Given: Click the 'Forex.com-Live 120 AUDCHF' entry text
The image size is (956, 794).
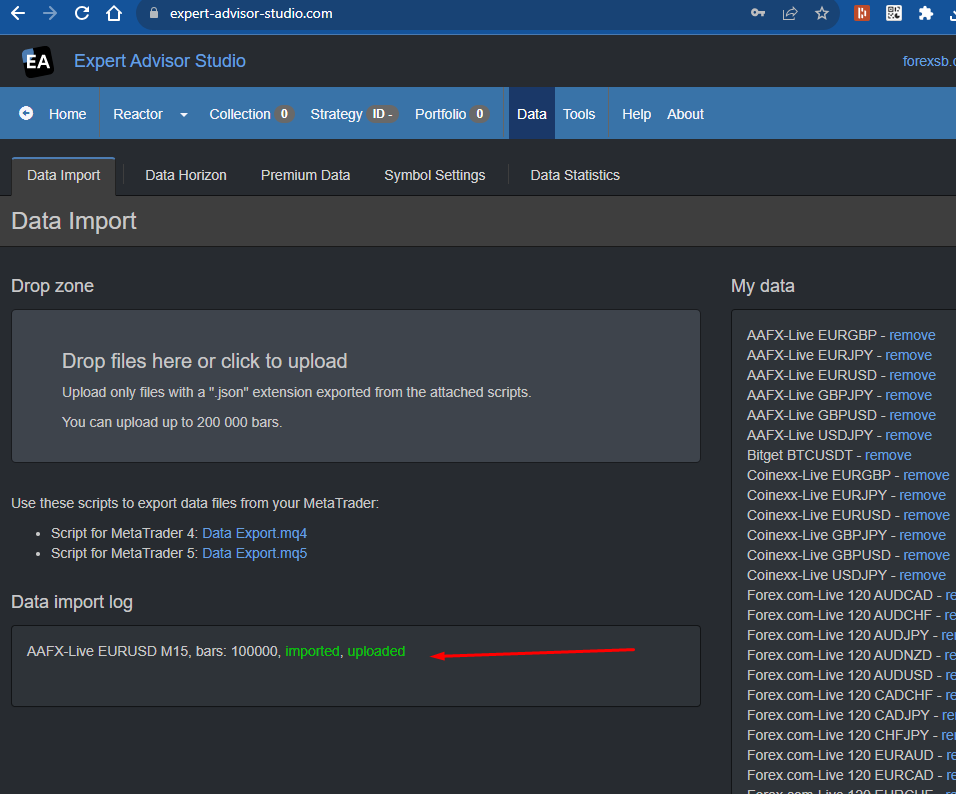Looking at the screenshot, I should click(x=840, y=615).
